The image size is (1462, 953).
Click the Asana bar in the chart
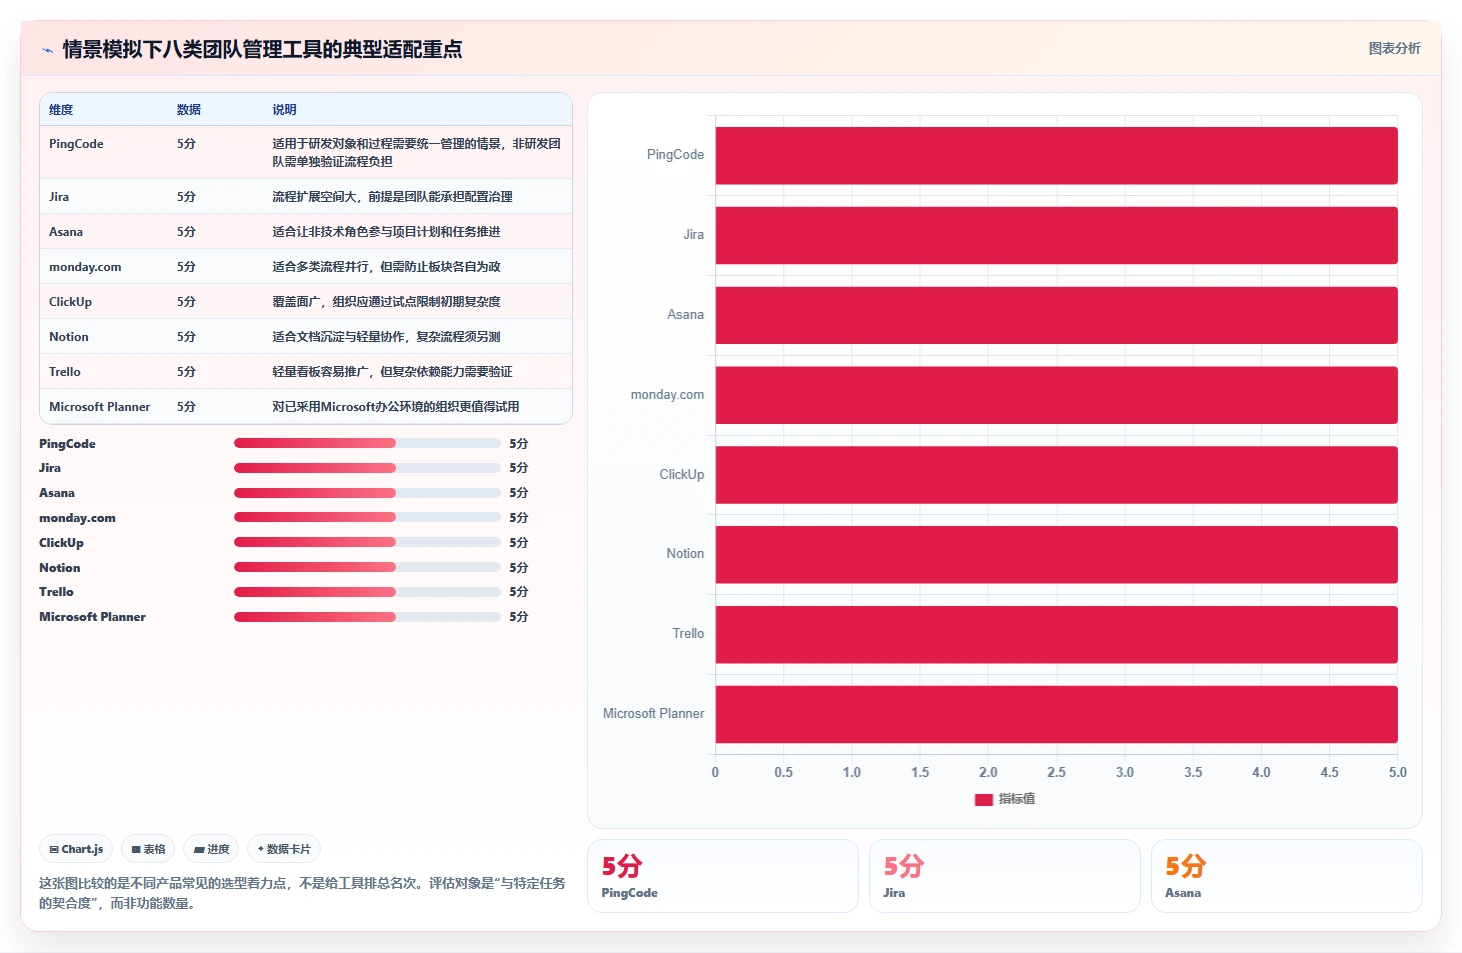pos(1056,315)
